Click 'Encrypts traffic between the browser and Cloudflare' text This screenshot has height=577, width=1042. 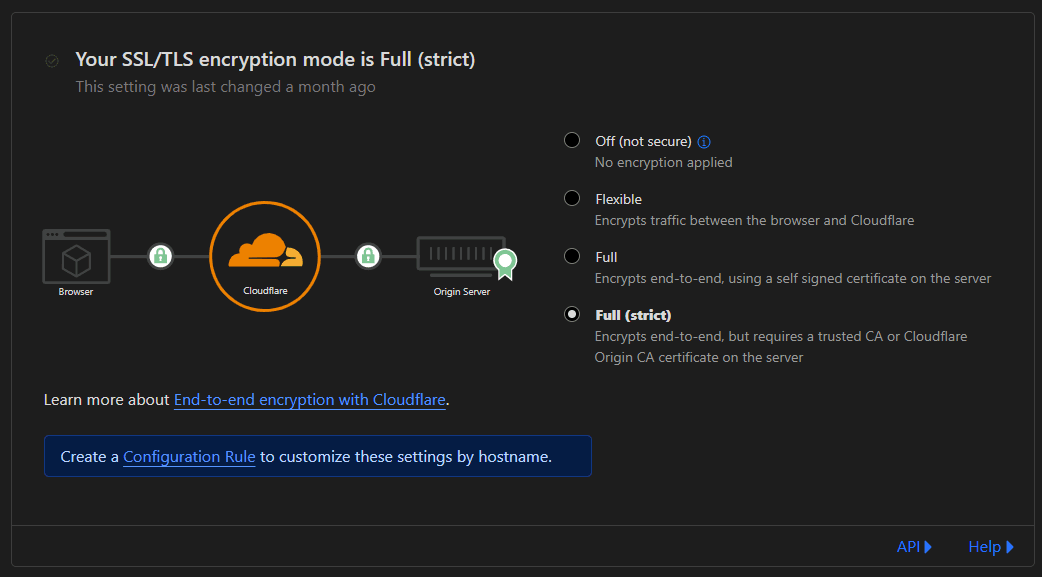[754, 220]
